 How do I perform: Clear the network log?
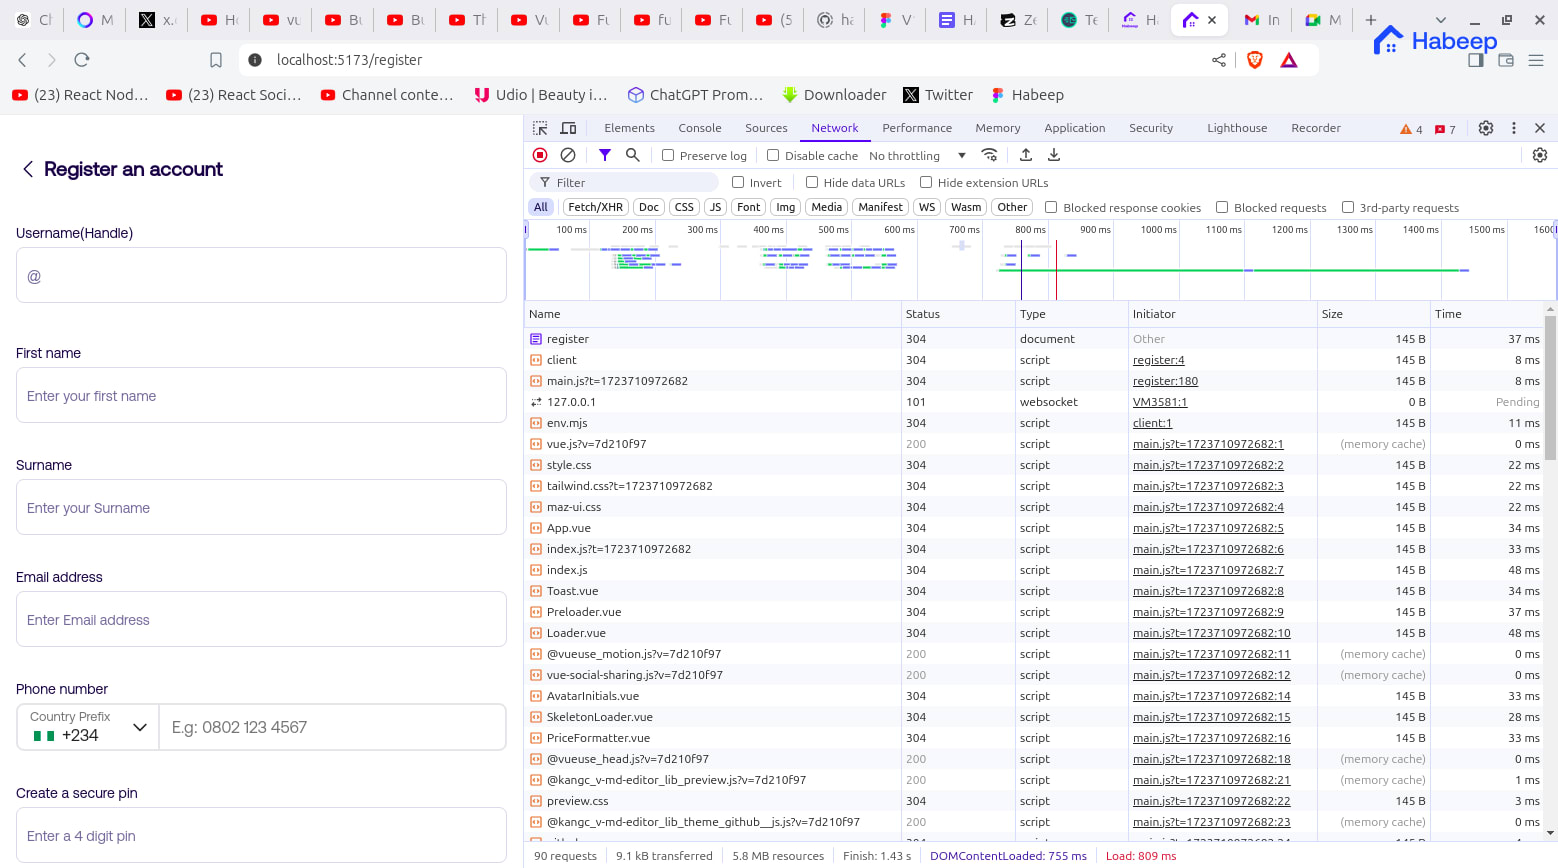568,155
